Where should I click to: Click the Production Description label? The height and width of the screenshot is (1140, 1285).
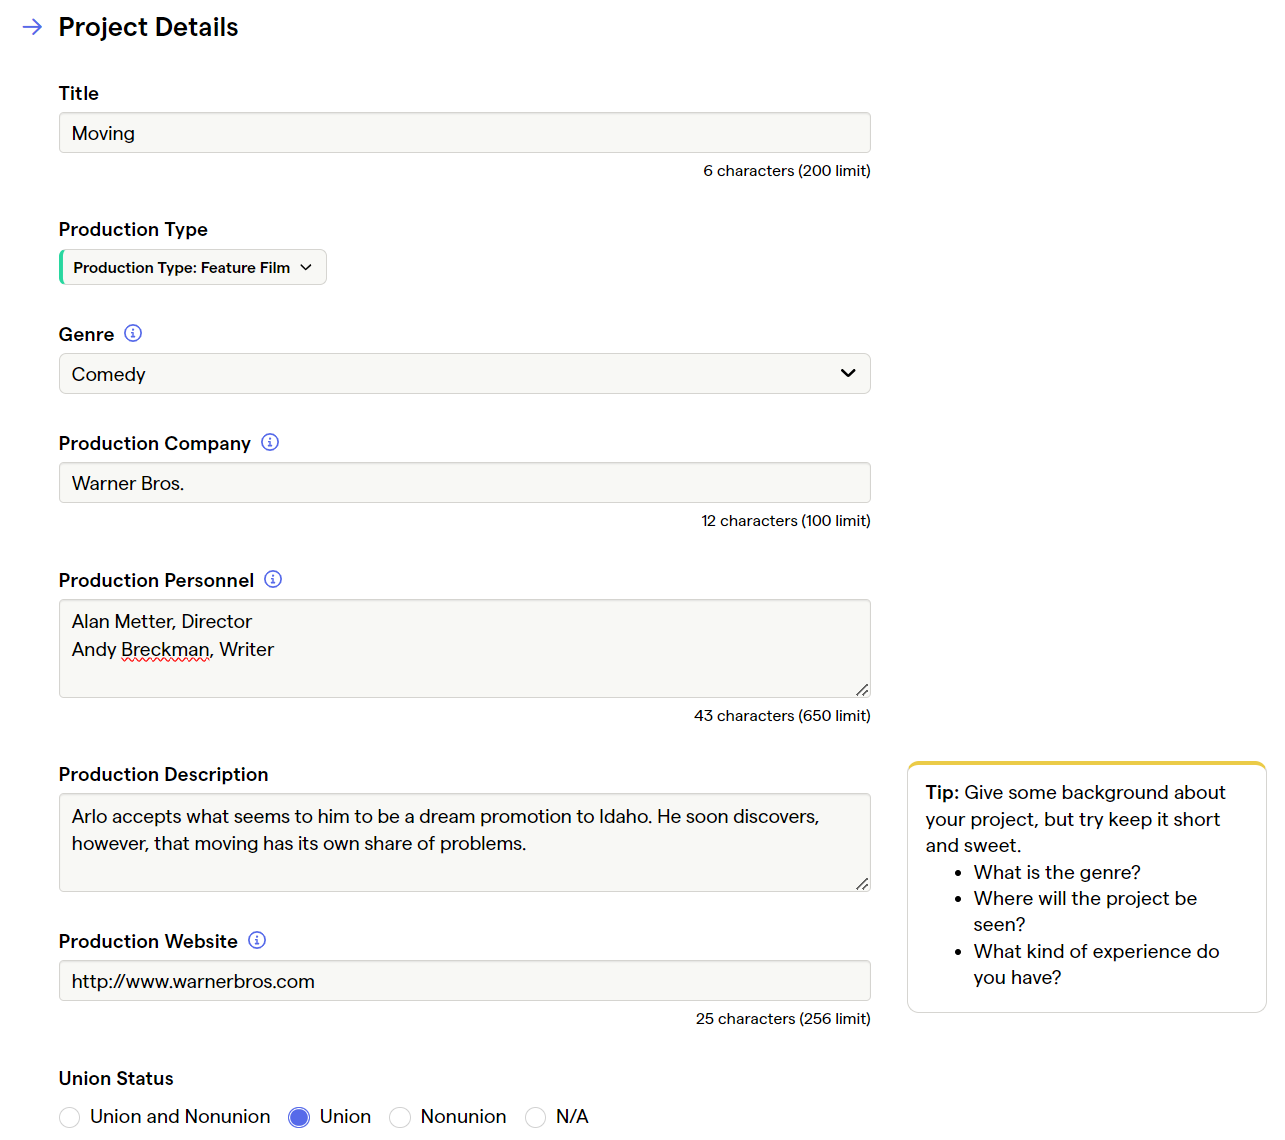click(x=163, y=774)
